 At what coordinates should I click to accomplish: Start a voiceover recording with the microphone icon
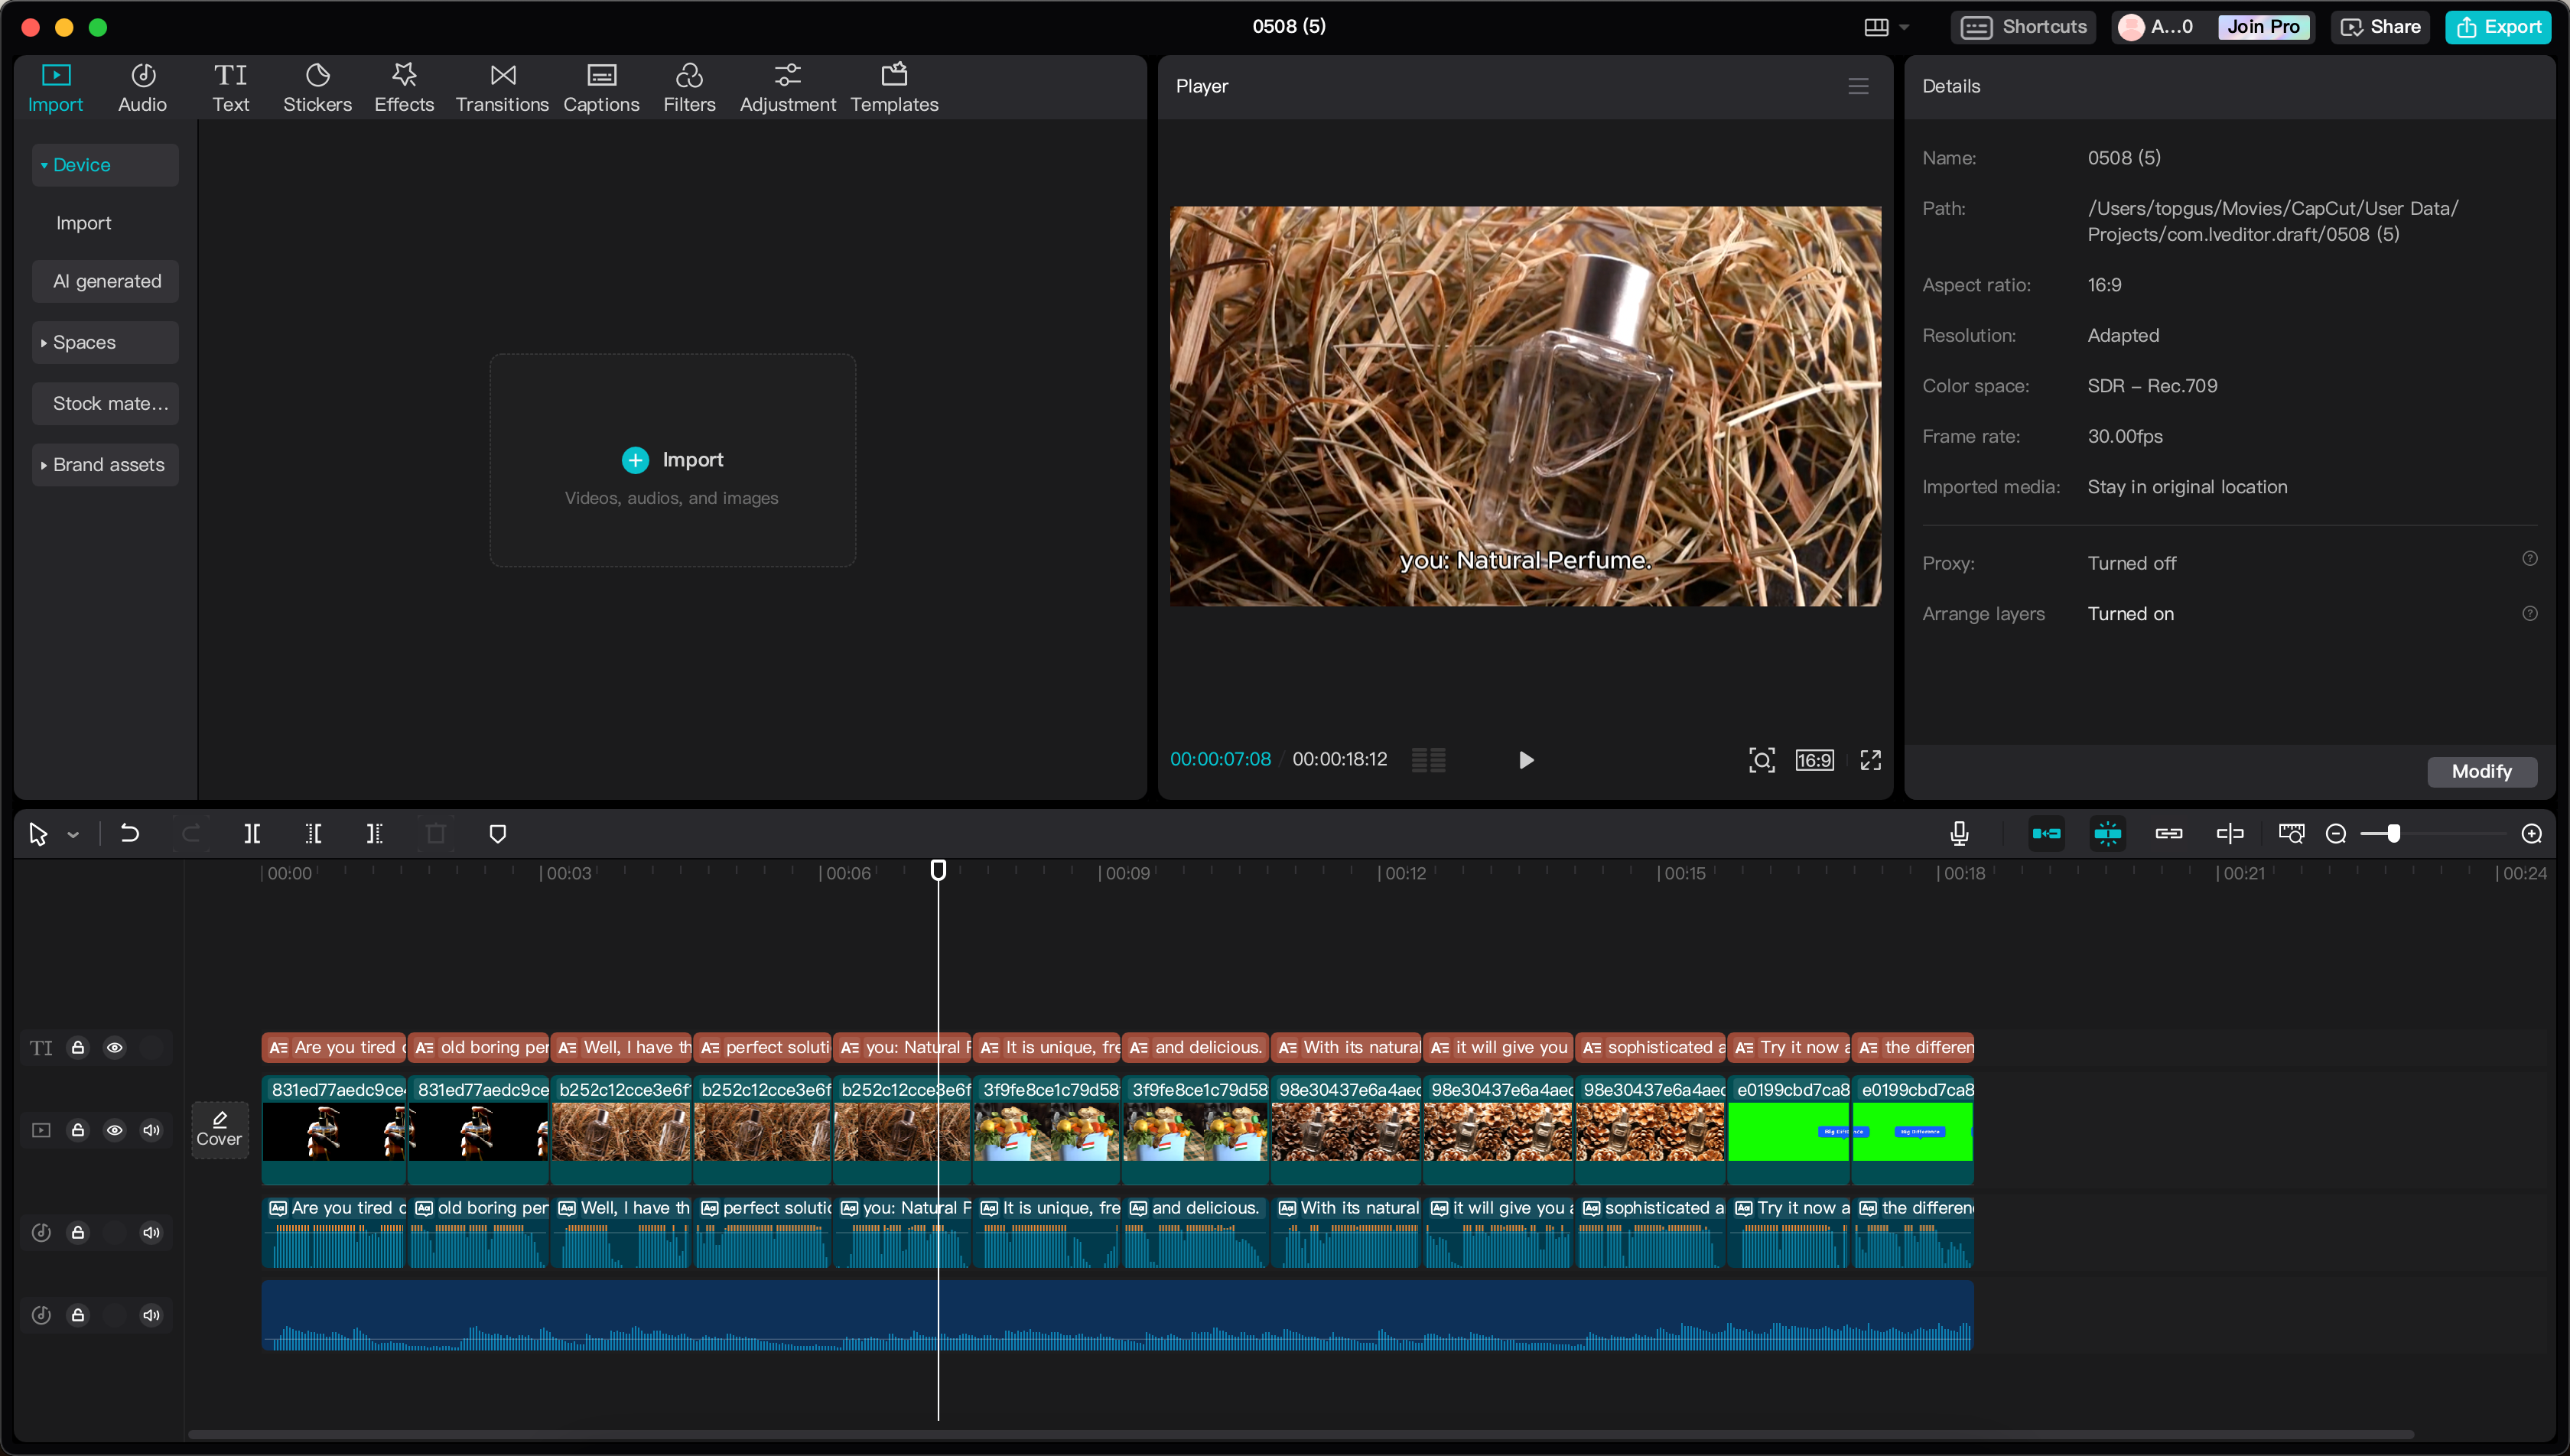pos(1958,833)
